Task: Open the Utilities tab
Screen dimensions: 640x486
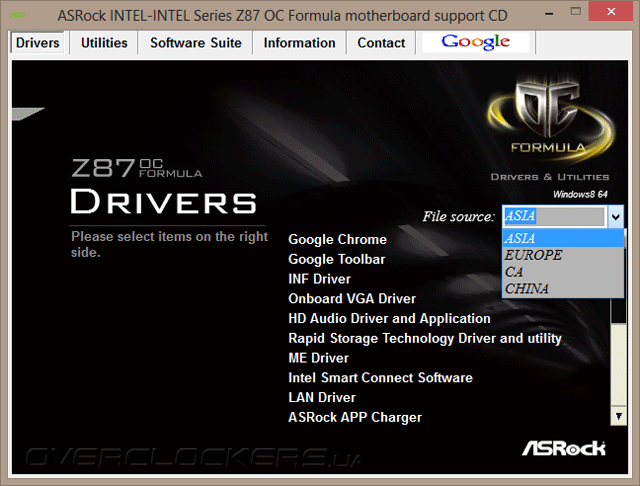Action: 104,42
